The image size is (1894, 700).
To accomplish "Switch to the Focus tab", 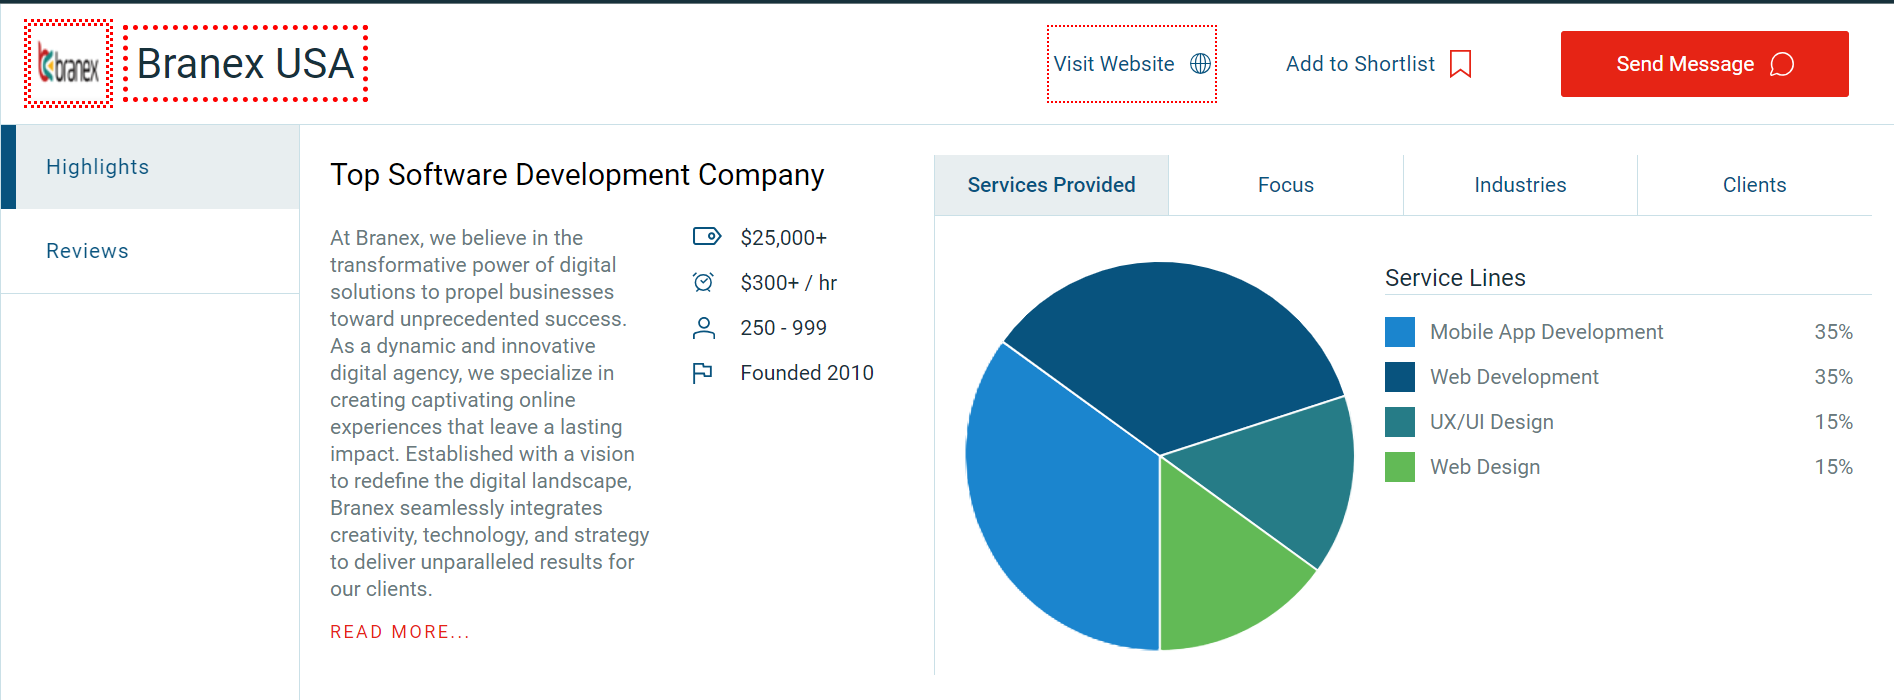I will [x=1286, y=185].
